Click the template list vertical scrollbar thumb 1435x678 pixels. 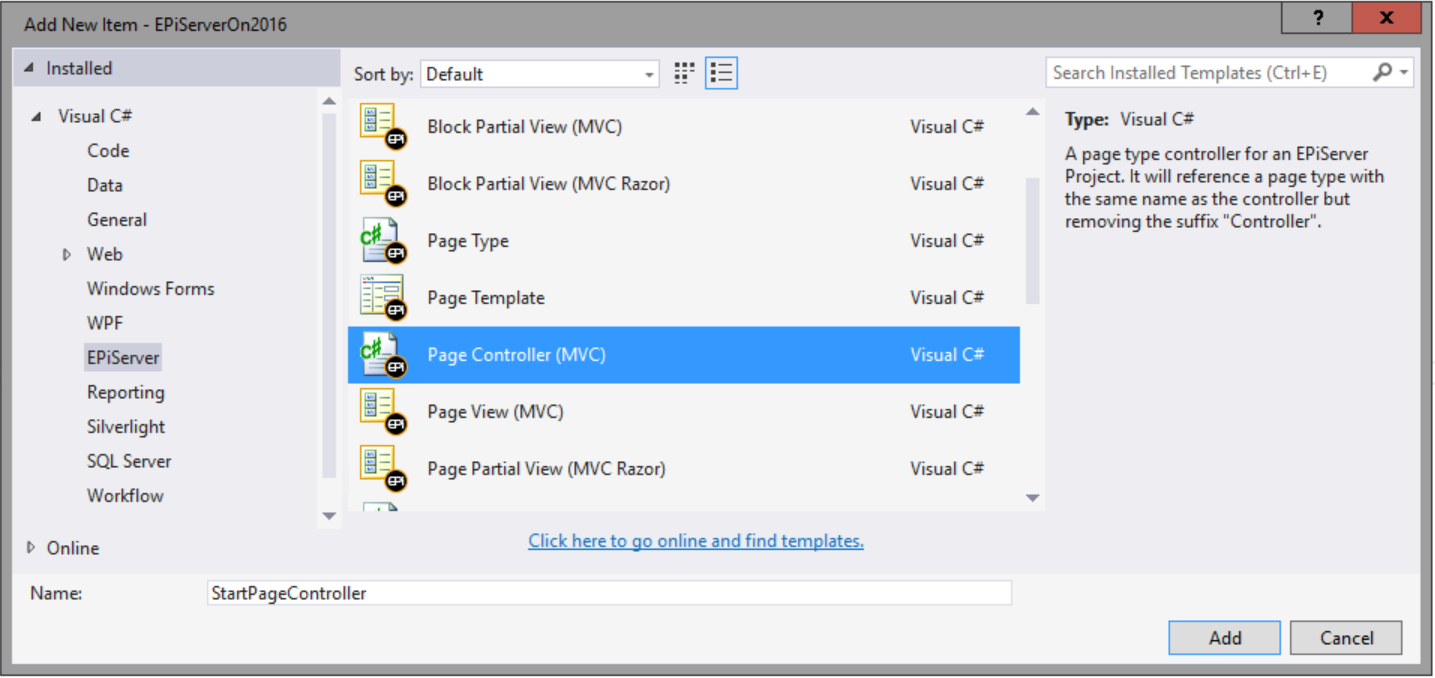[x=1033, y=240]
